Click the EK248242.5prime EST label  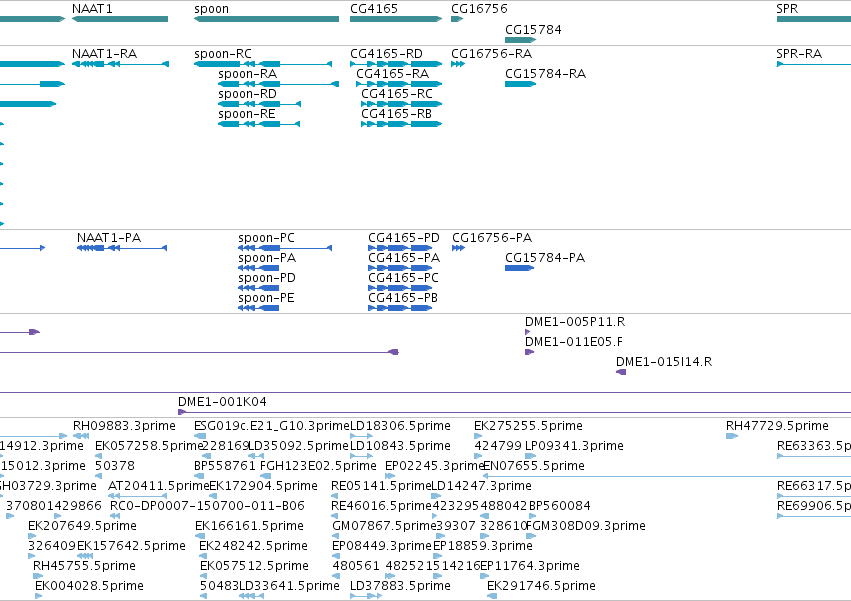253,547
